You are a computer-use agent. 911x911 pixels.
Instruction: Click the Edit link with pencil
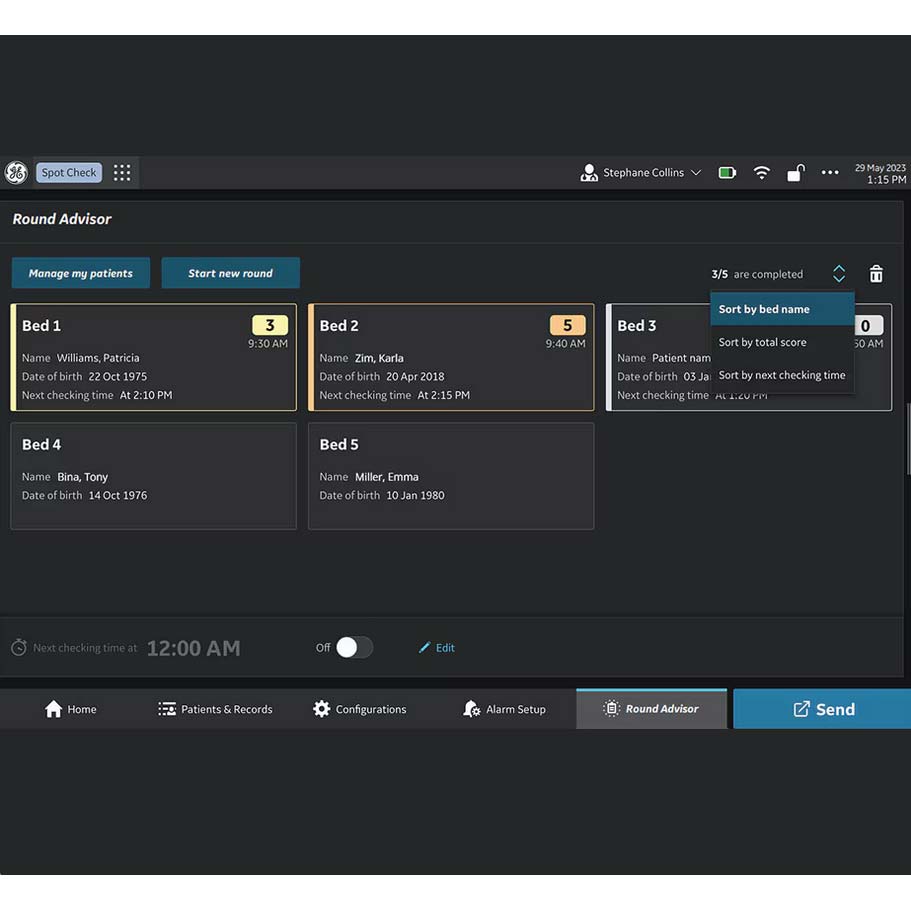437,648
